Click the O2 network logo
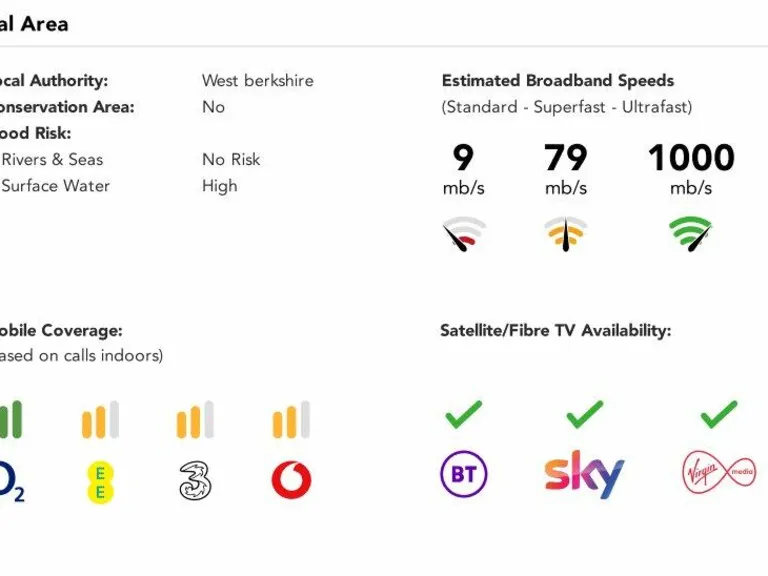The height and width of the screenshot is (576, 768). coord(10,481)
